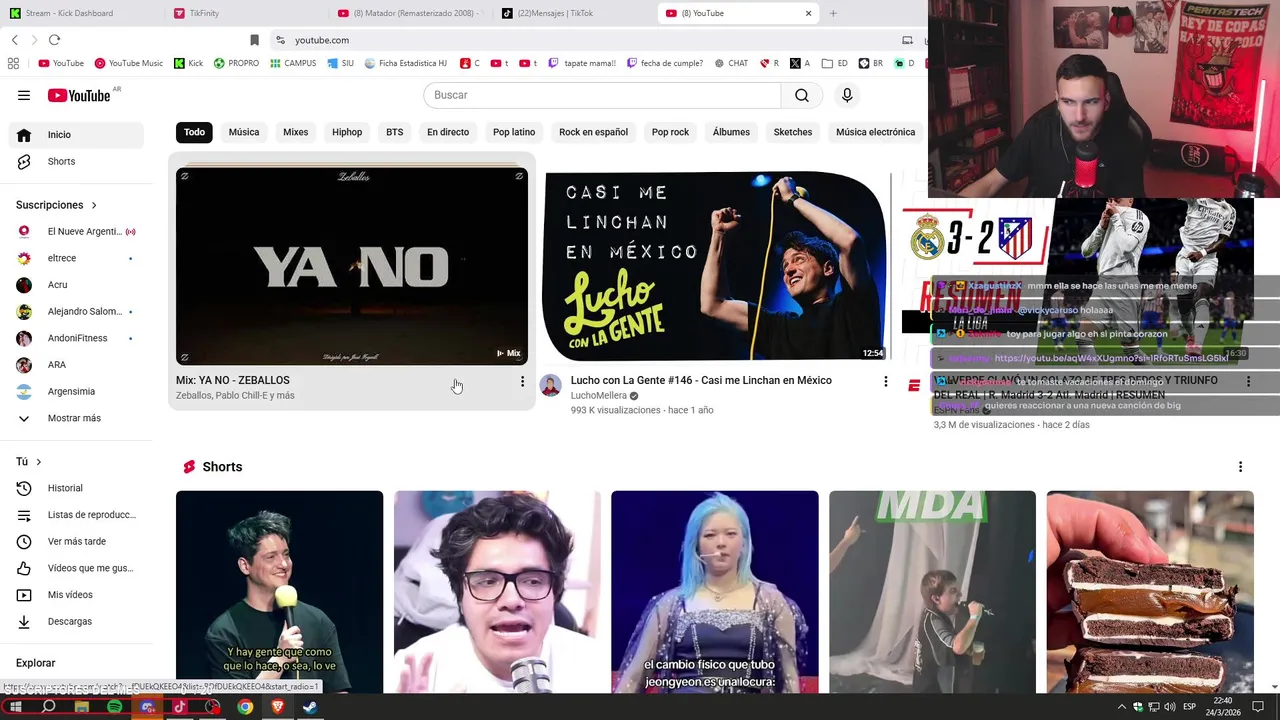Open Steam from the taskbar
The height and width of the screenshot is (720, 1280).
point(310,707)
